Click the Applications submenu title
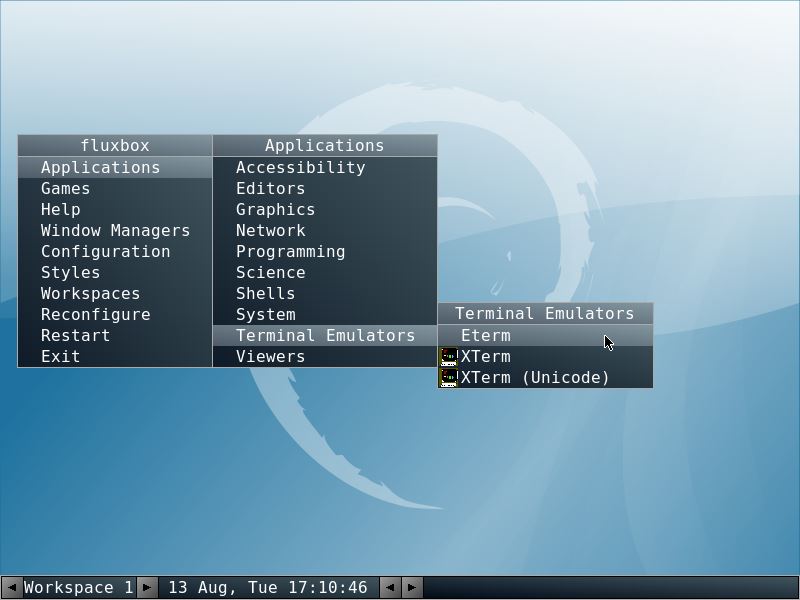Image resolution: width=800 pixels, height=600 pixels. pos(324,145)
